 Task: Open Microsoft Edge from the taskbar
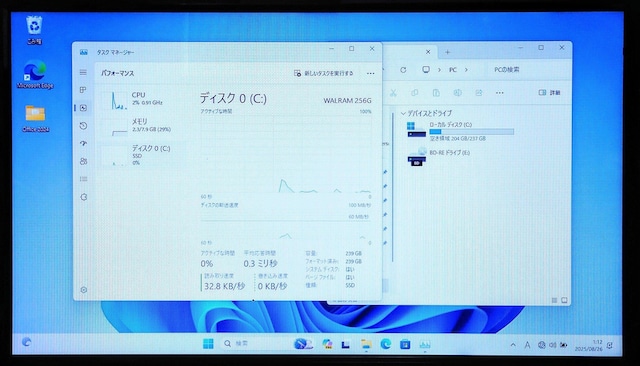point(386,344)
